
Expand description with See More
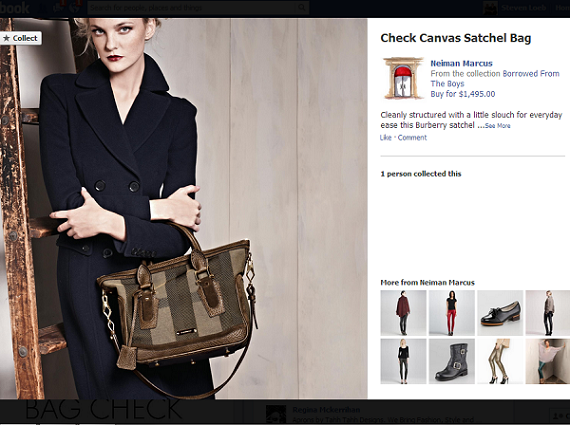pyautogui.click(x=498, y=126)
